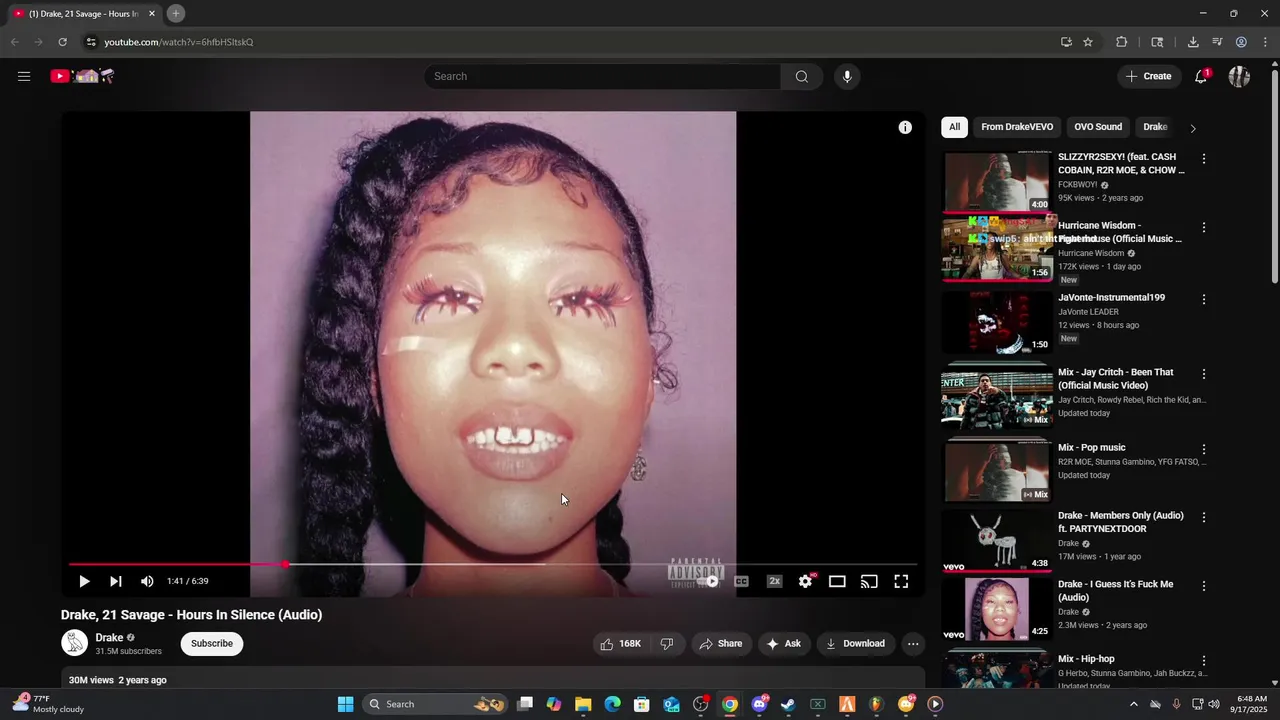Screen dimensions: 1280x720
Task: Open Chrome media controls icon
Action: coord(1217,42)
